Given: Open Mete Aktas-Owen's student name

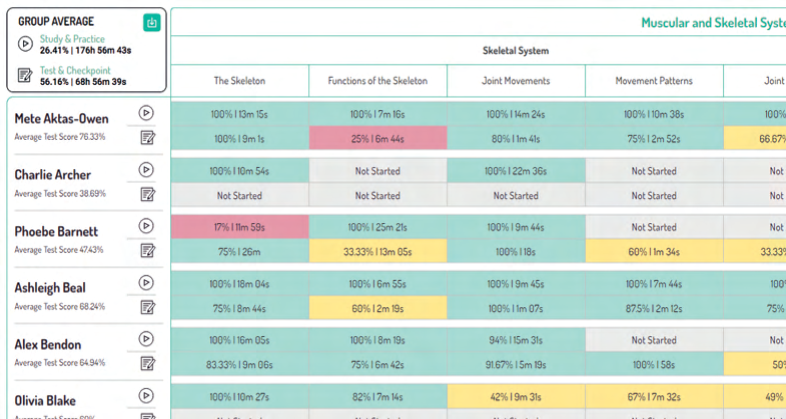Looking at the screenshot, I should point(61,119).
